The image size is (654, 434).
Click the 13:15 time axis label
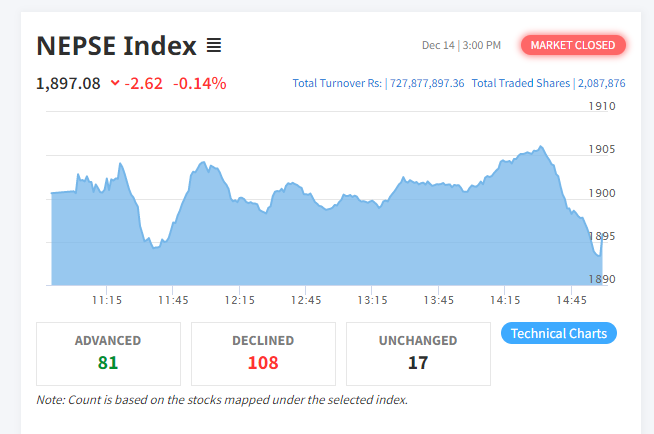(x=372, y=300)
